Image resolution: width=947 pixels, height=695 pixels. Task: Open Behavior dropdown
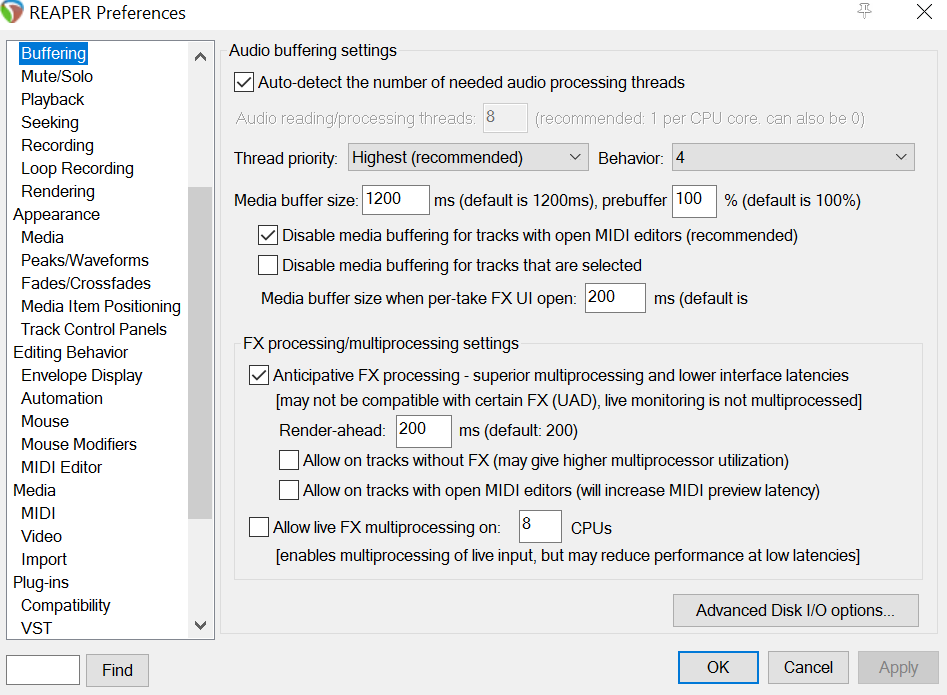tap(792, 157)
